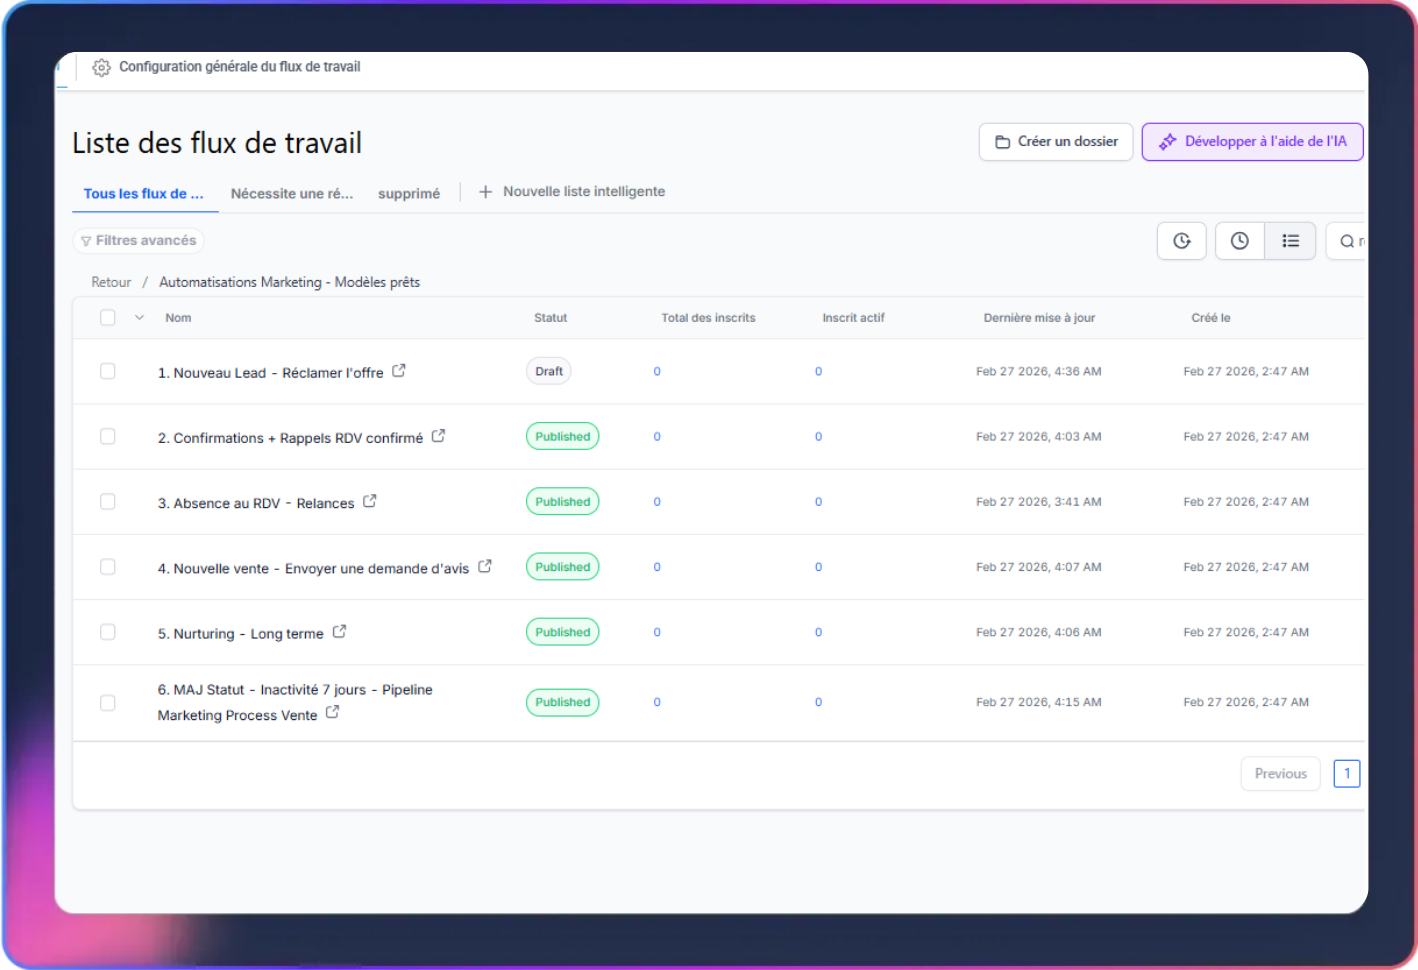Click Développer à l'aide de l'IA button

[1252, 142]
